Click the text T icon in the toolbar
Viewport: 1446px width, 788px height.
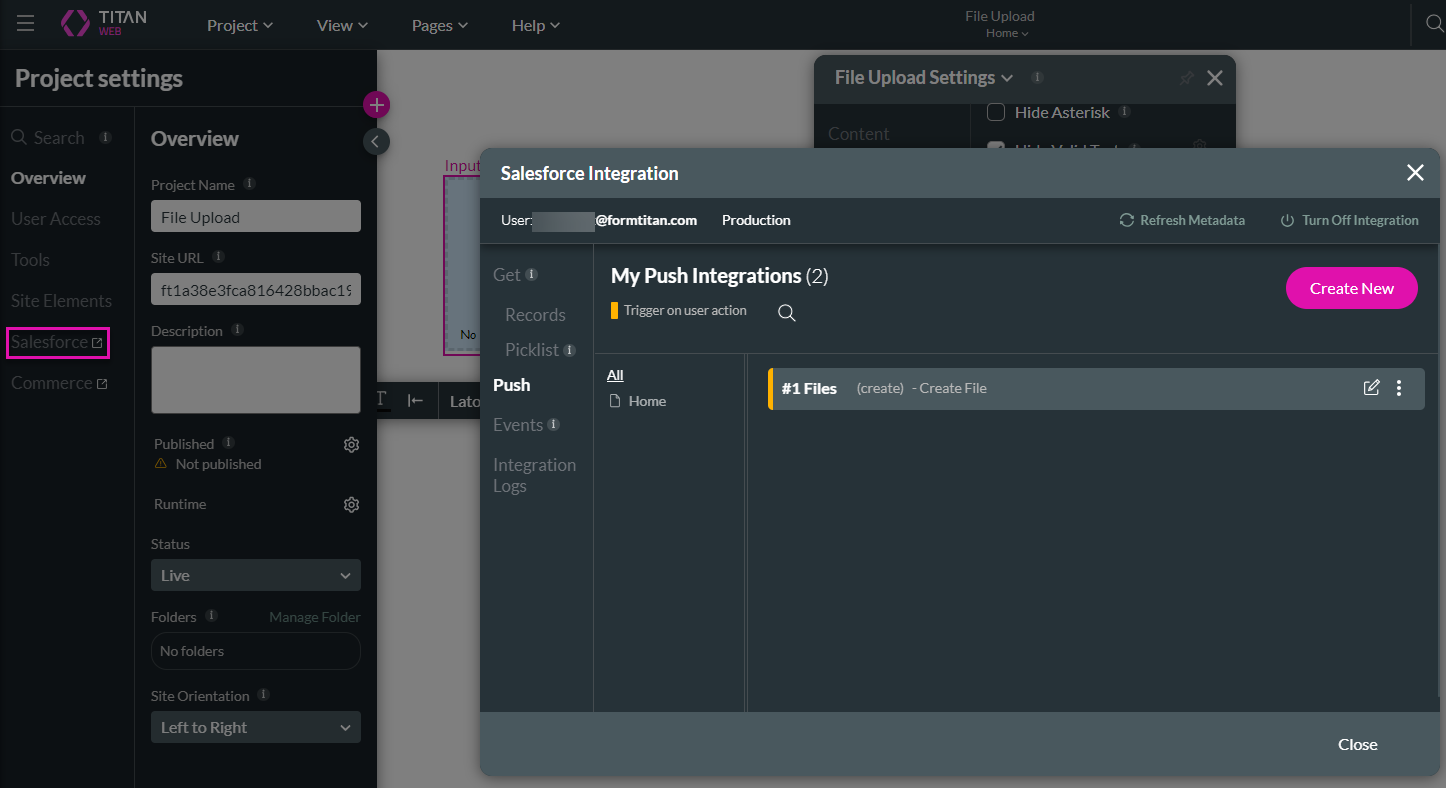tap(382, 401)
